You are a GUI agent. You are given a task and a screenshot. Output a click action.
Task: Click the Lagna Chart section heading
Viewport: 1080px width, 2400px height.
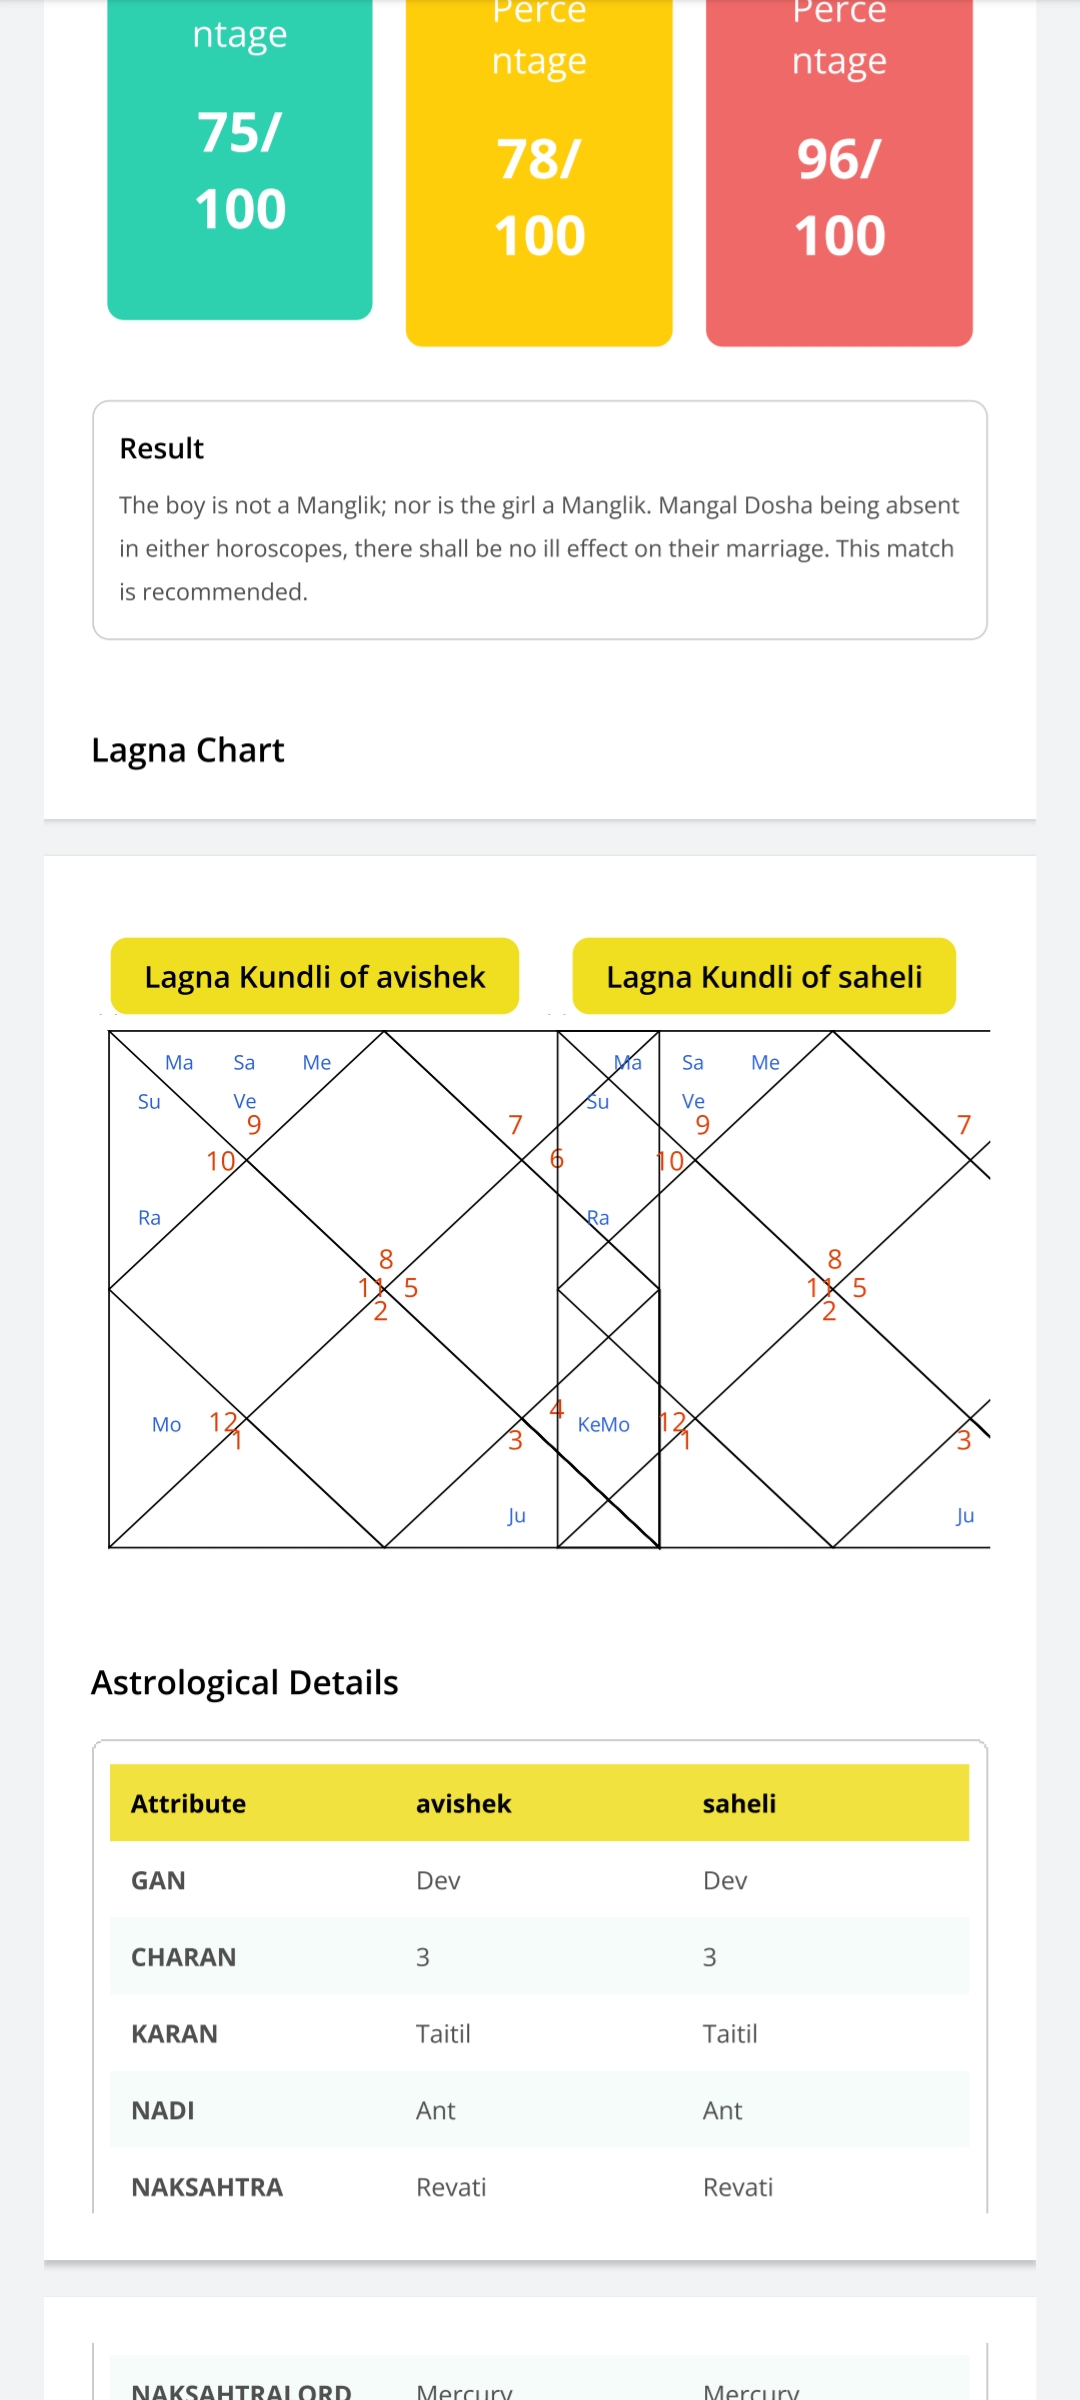[188, 750]
